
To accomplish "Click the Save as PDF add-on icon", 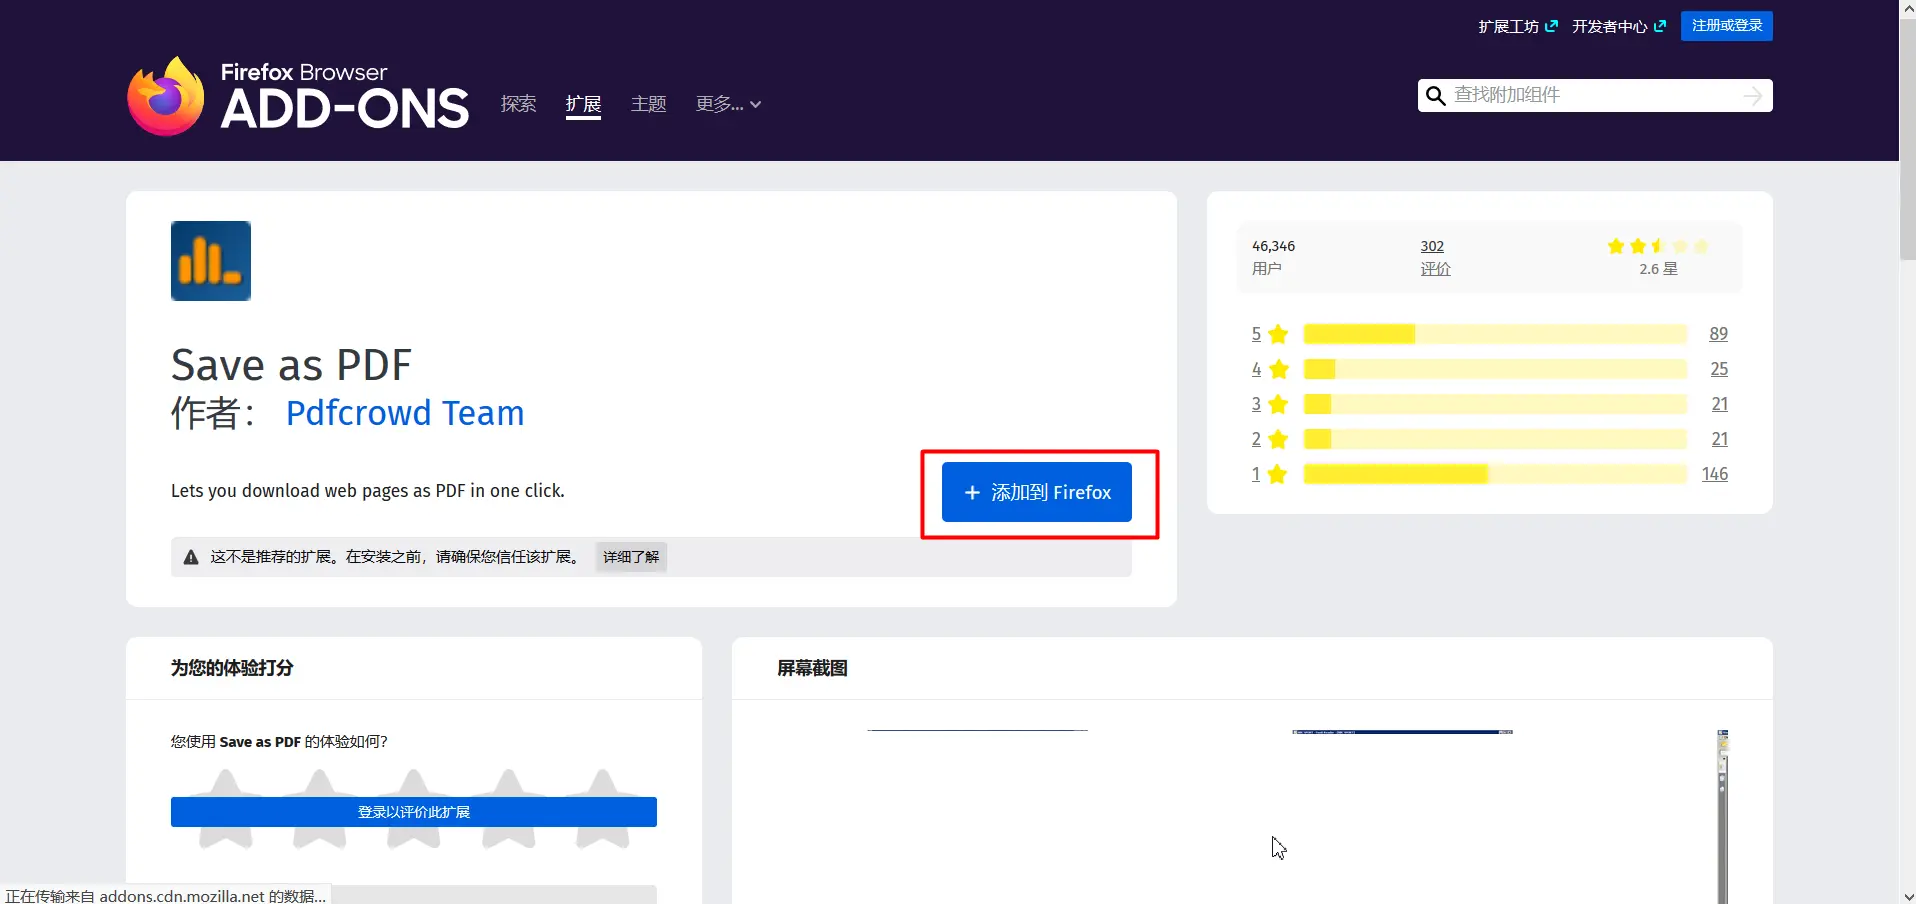I will pos(210,260).
